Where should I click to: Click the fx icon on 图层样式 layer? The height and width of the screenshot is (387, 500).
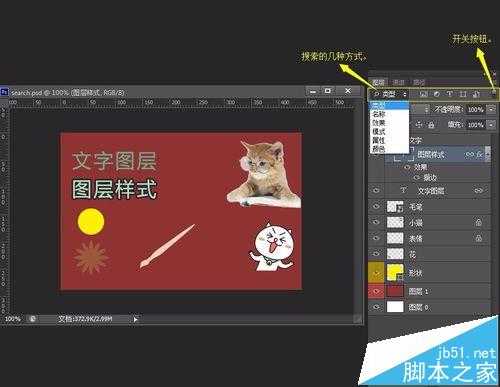(479, 154)
